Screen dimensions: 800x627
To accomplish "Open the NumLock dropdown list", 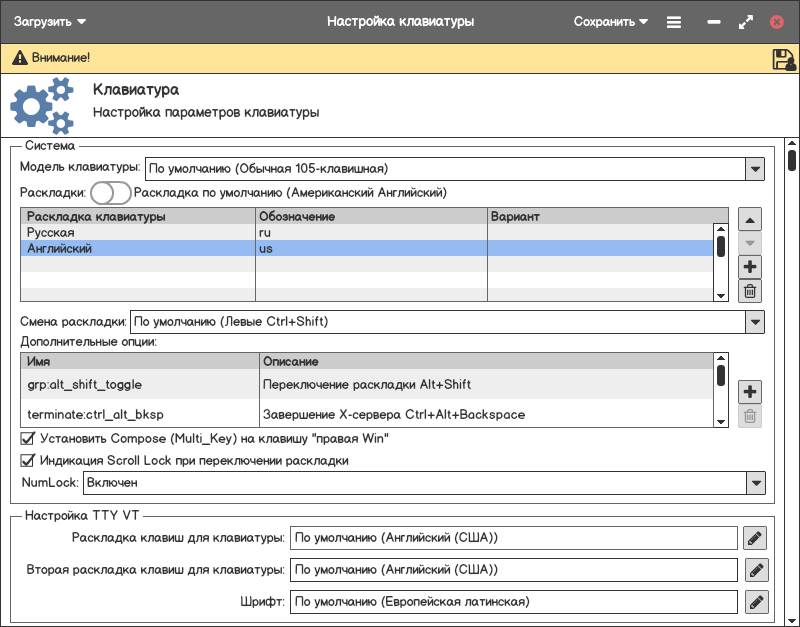I will (x=755, y=483).
